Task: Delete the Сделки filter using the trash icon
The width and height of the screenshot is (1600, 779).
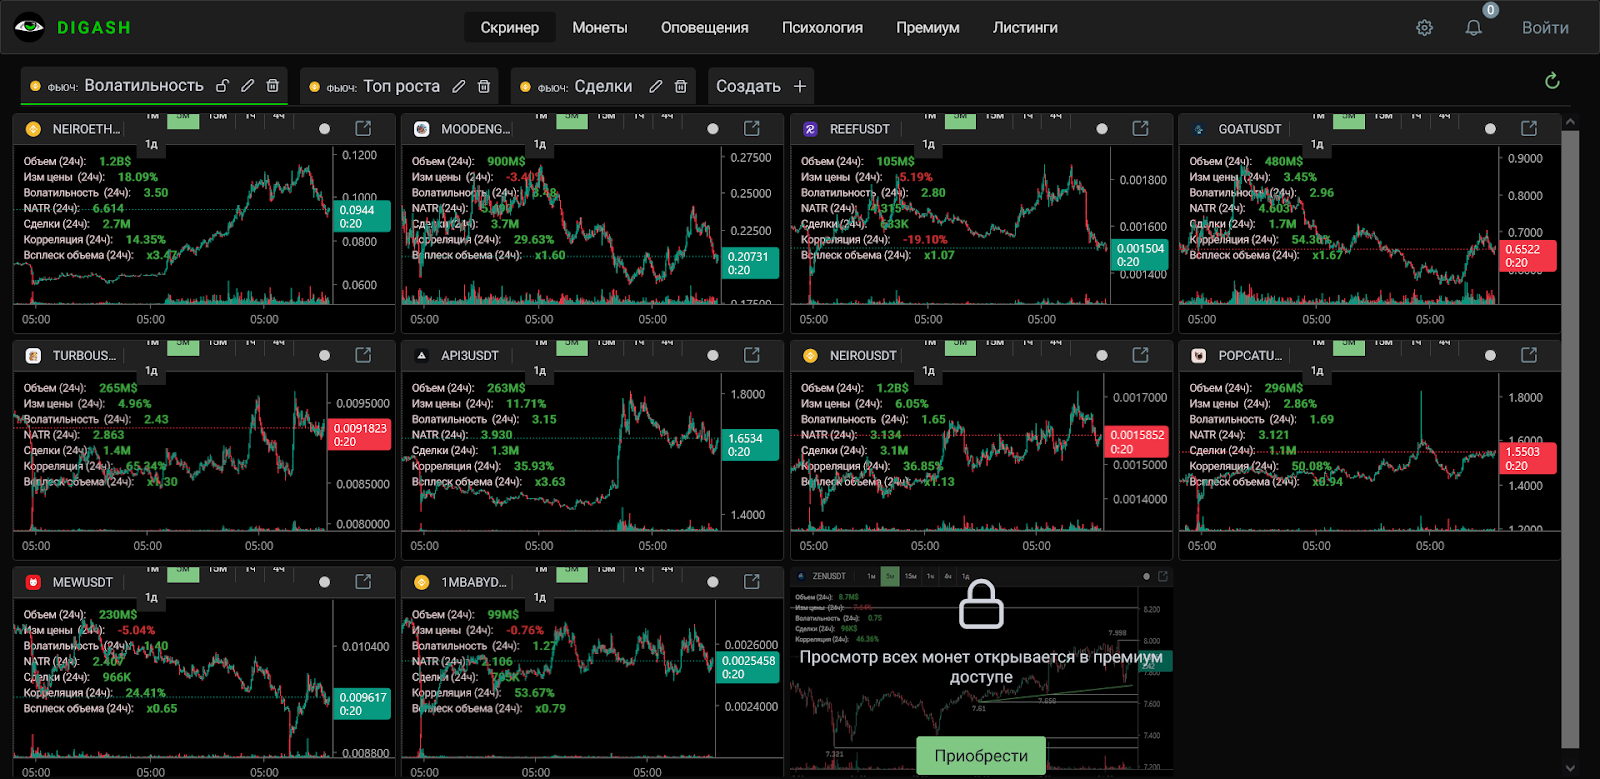Action: [x=681, y=87]
